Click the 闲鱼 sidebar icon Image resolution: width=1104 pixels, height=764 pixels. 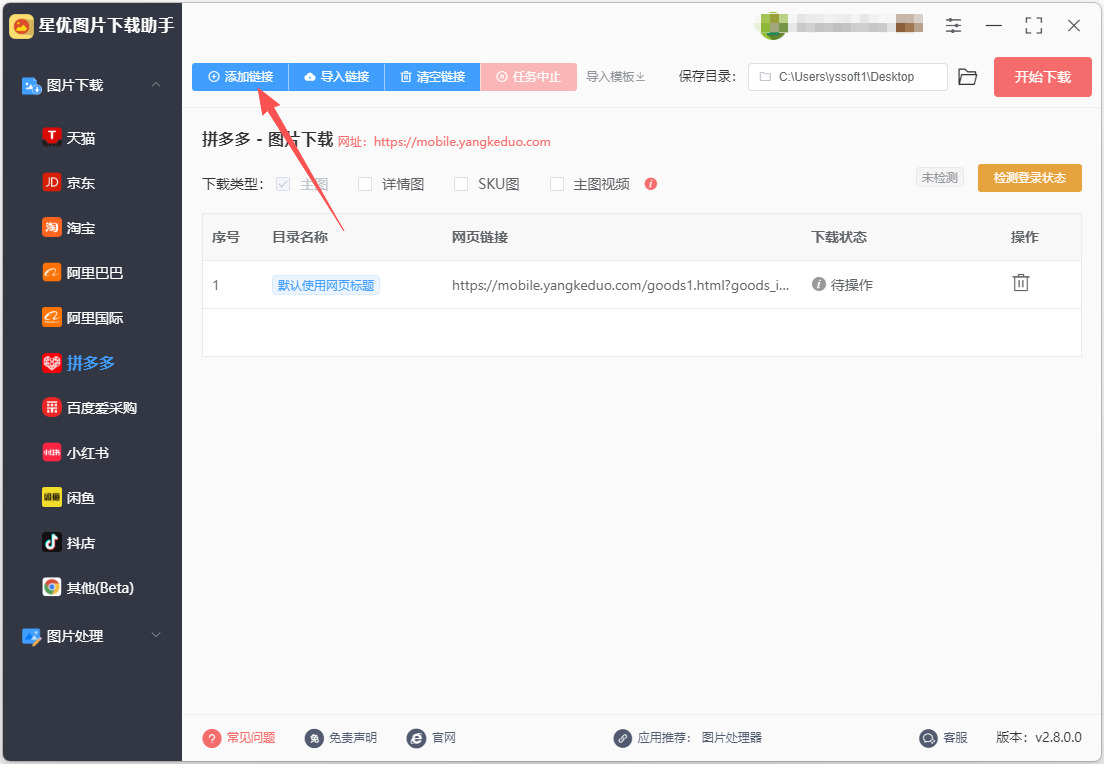tap(51, 497)
